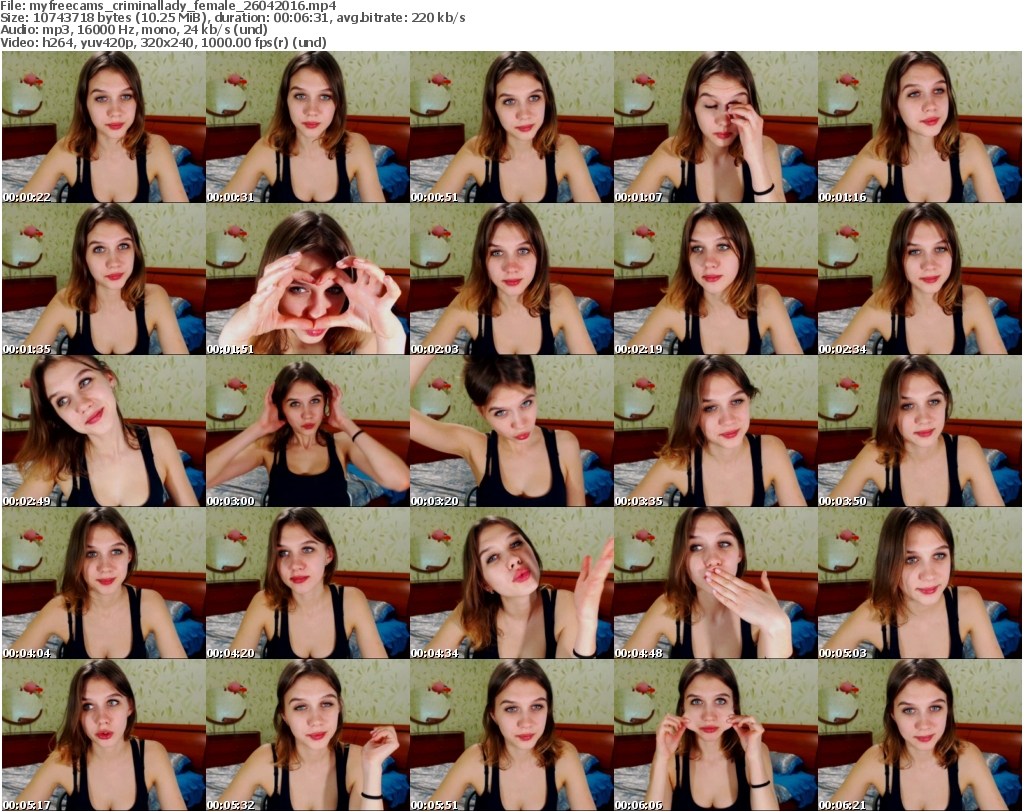
Task: Open the thumbnail at 00:03:35
Action: click(x=716, y=431)
